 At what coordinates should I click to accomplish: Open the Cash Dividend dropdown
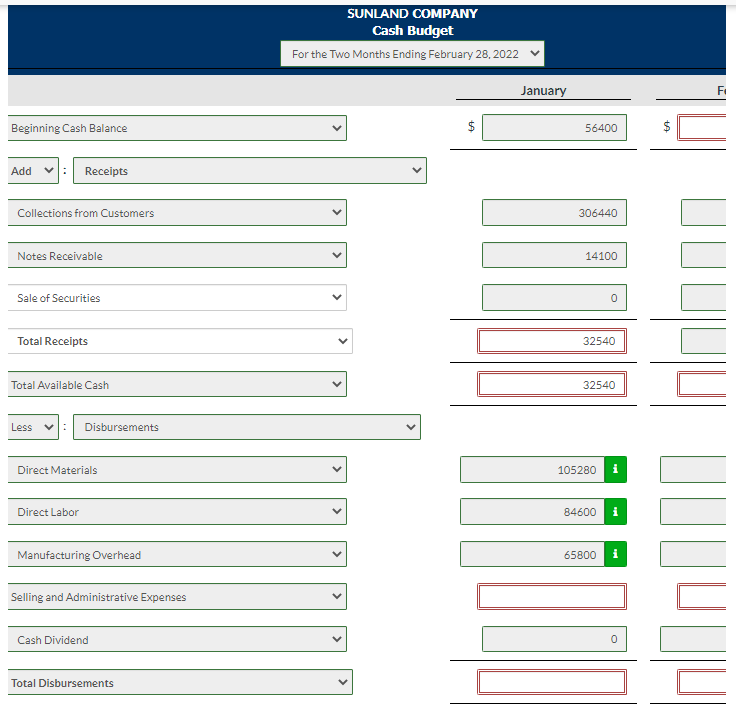tap(177, 639)
